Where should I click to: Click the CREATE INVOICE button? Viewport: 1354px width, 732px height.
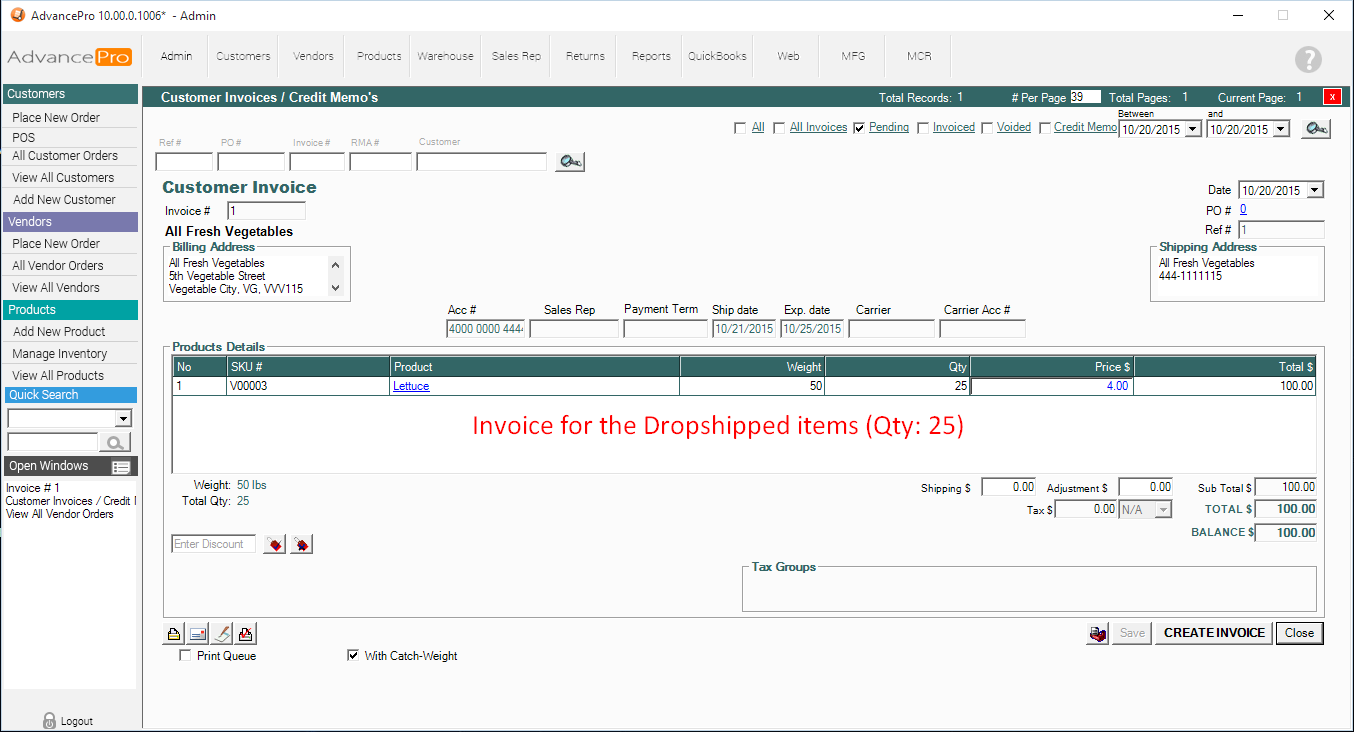click(x=1214, y=633)
